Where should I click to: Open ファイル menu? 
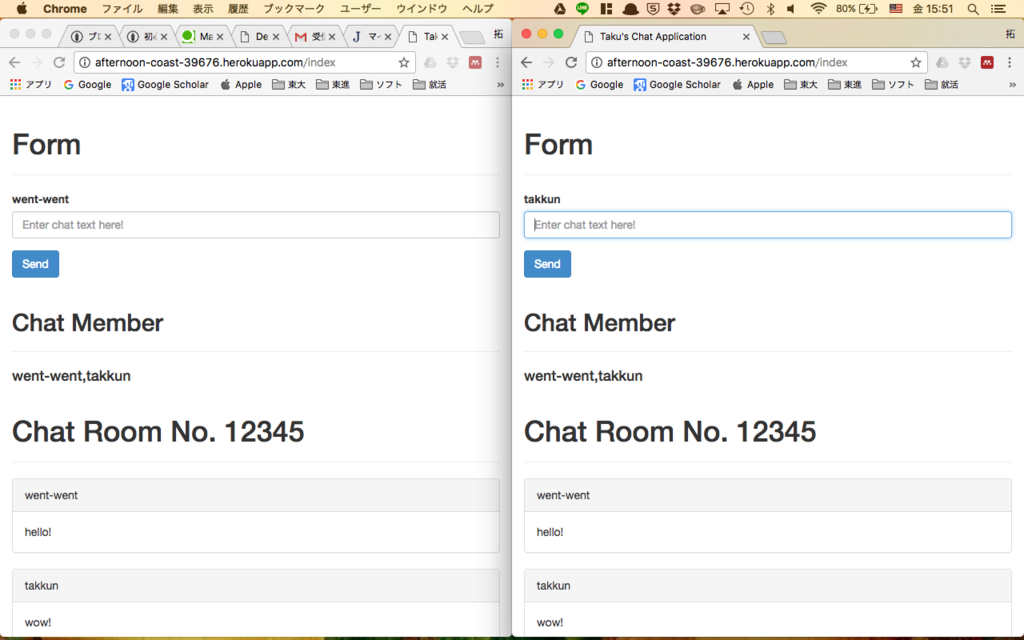(x=122, y=8)
